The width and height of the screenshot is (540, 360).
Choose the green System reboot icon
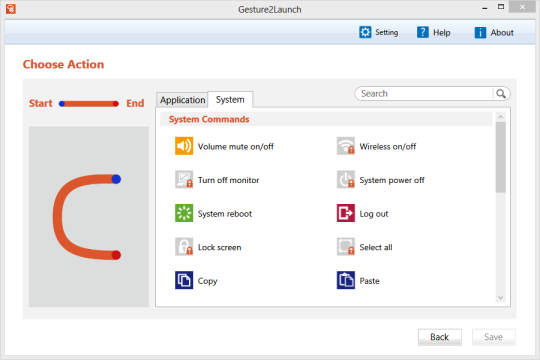pyautogui.click(x=184, y=213)
